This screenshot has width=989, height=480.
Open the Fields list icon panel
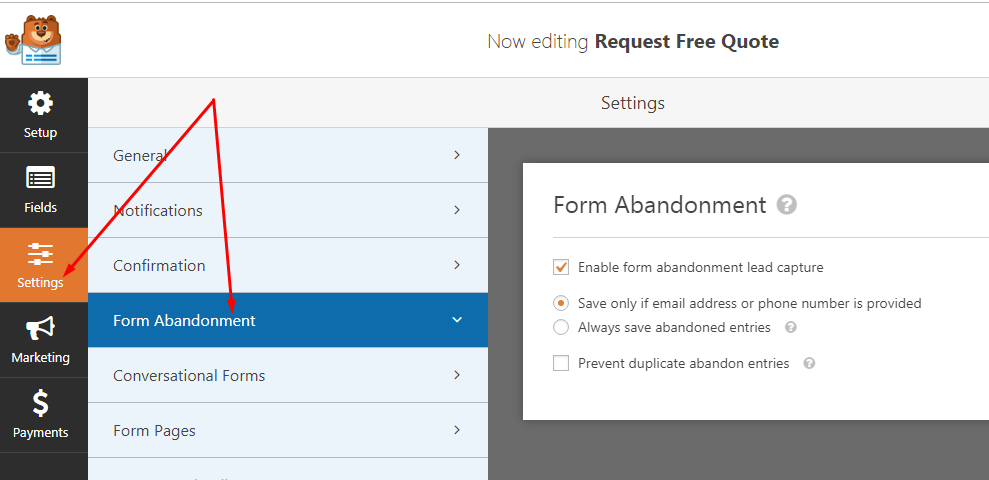tap(41, 179)
